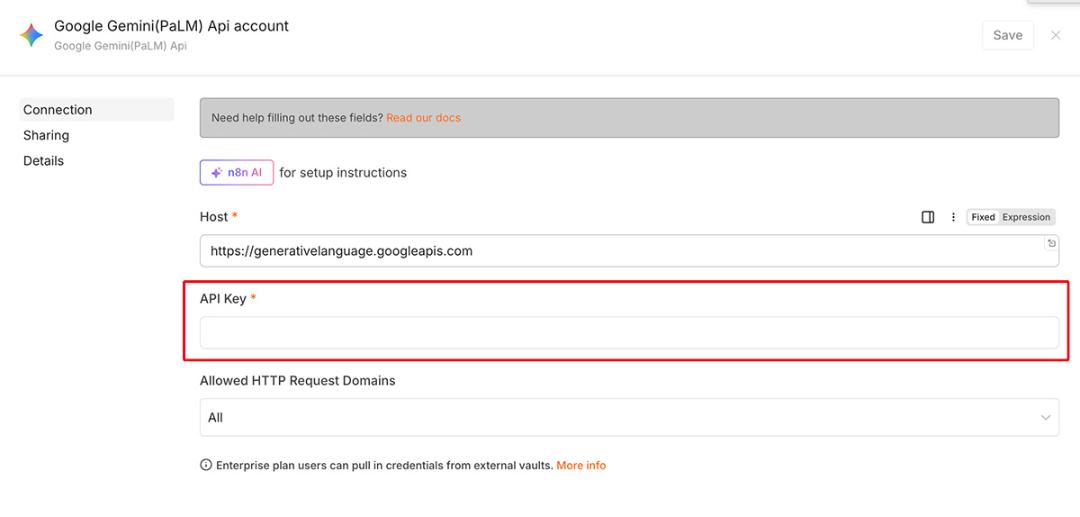Click the 'Host' field label

click(214, 217)
